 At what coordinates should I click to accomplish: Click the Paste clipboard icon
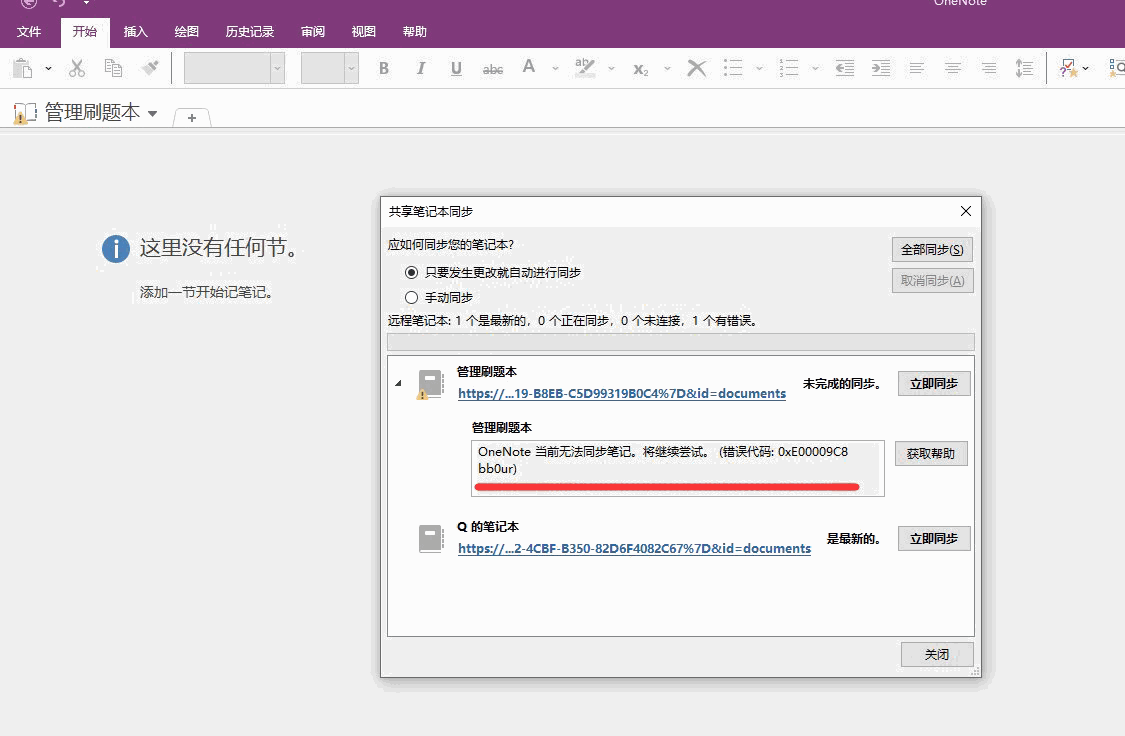[x=23, y=68]
